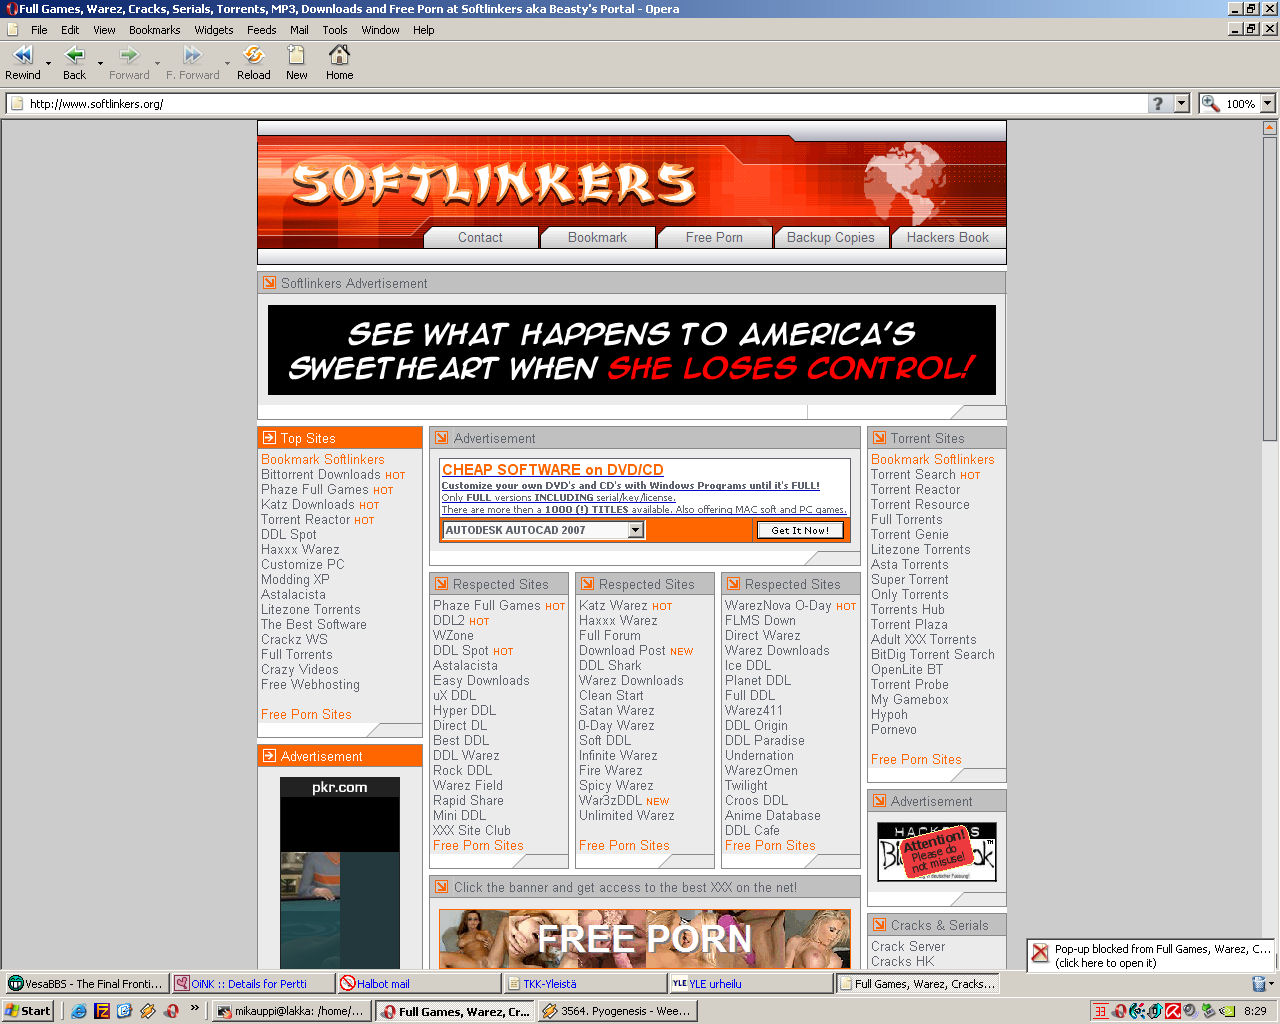The width and height of the screenshot is (1280, 1024).
Task: Open the Katz Warez link
Action: (x=613, y=605)
